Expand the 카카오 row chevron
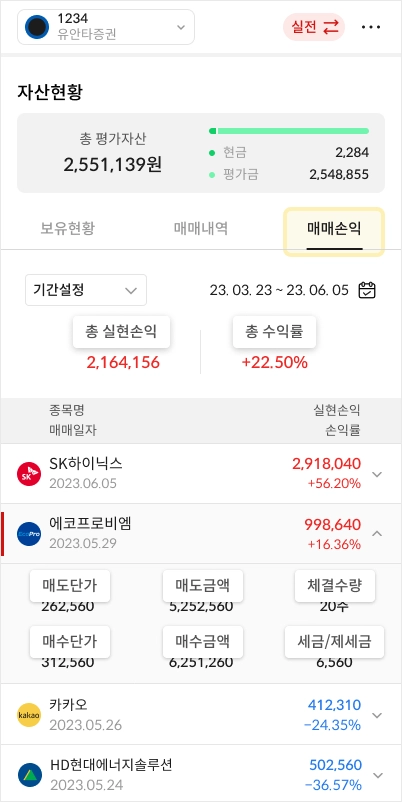Viewport: 402px width, 802px height. click(x=377, y=715)
